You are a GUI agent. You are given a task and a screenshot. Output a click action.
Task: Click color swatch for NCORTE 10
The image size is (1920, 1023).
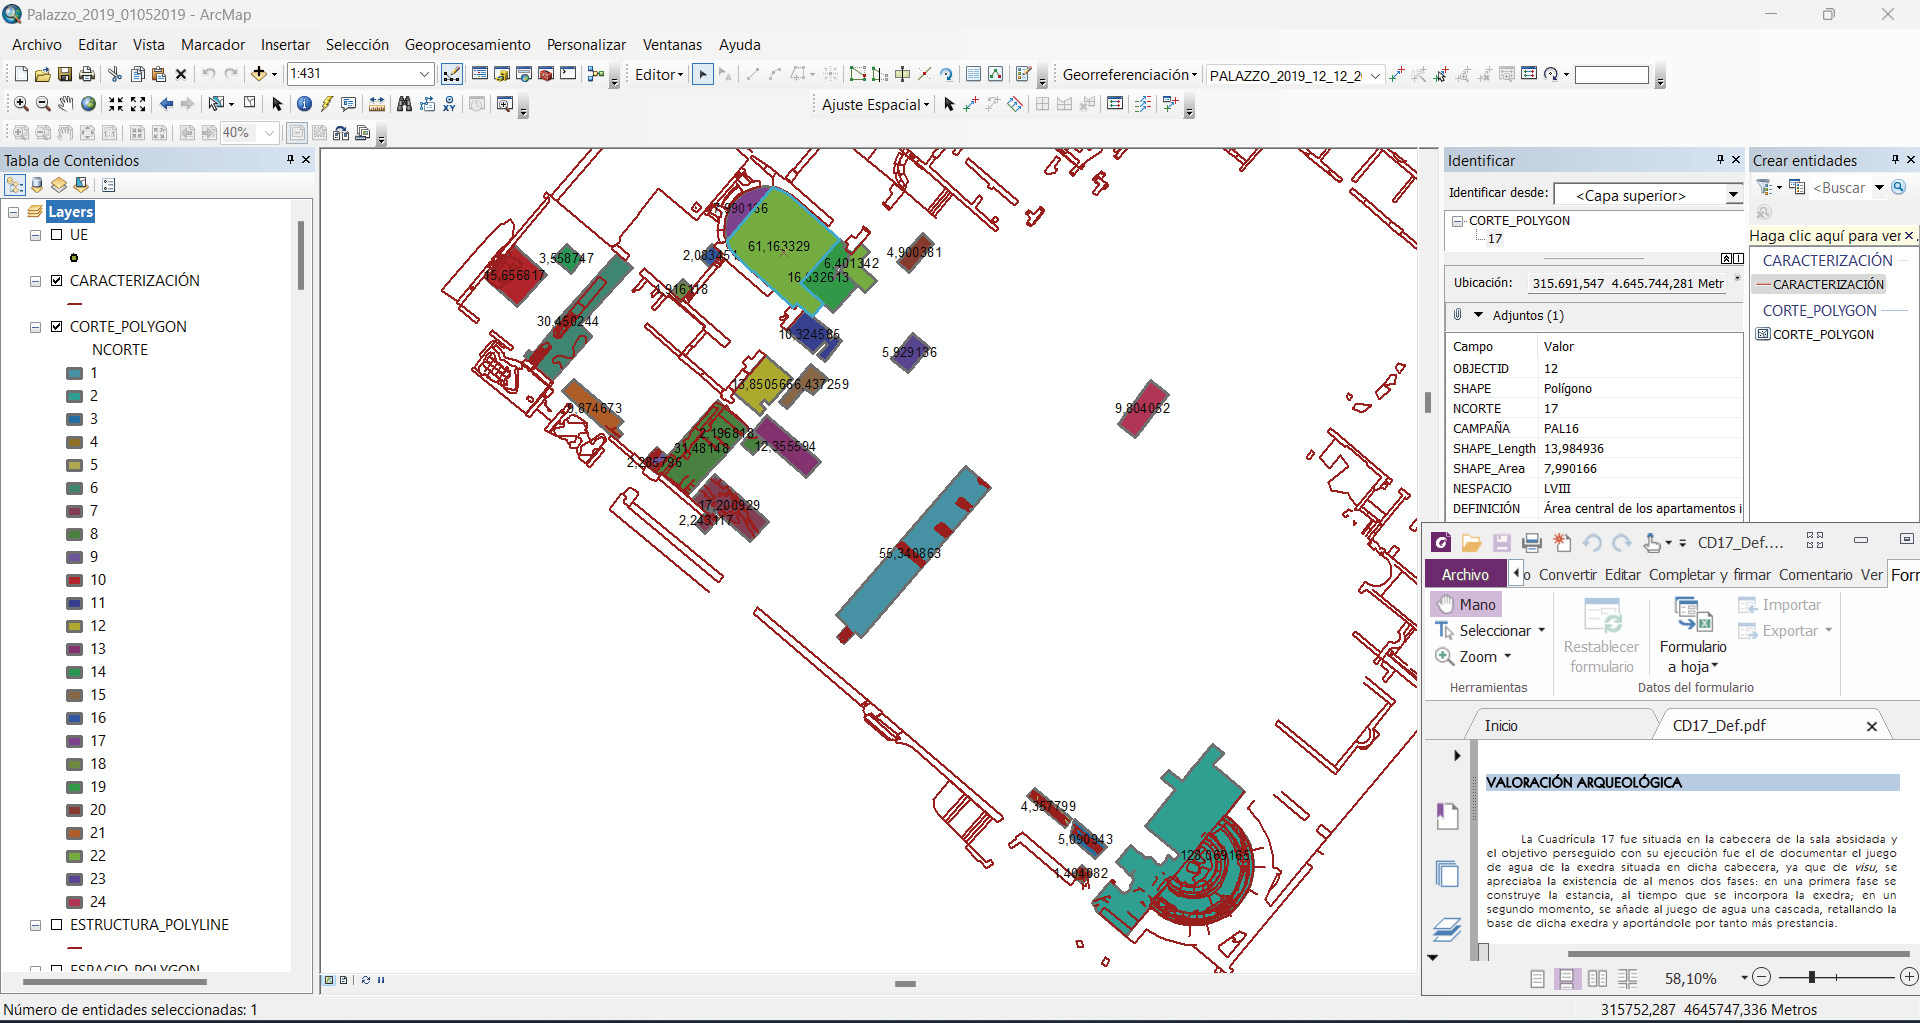coord(74,580)
